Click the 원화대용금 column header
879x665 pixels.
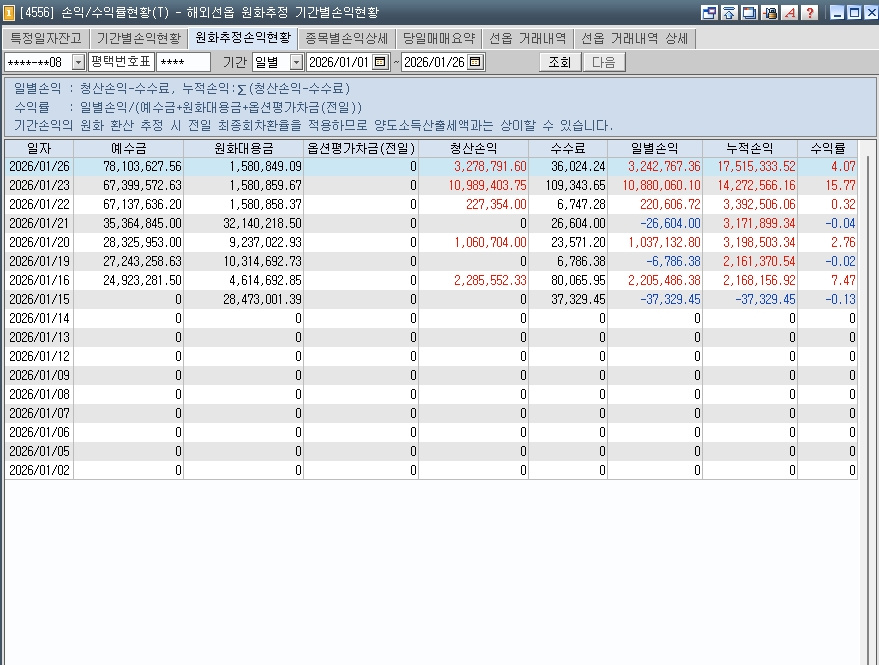tap(244, 149)
